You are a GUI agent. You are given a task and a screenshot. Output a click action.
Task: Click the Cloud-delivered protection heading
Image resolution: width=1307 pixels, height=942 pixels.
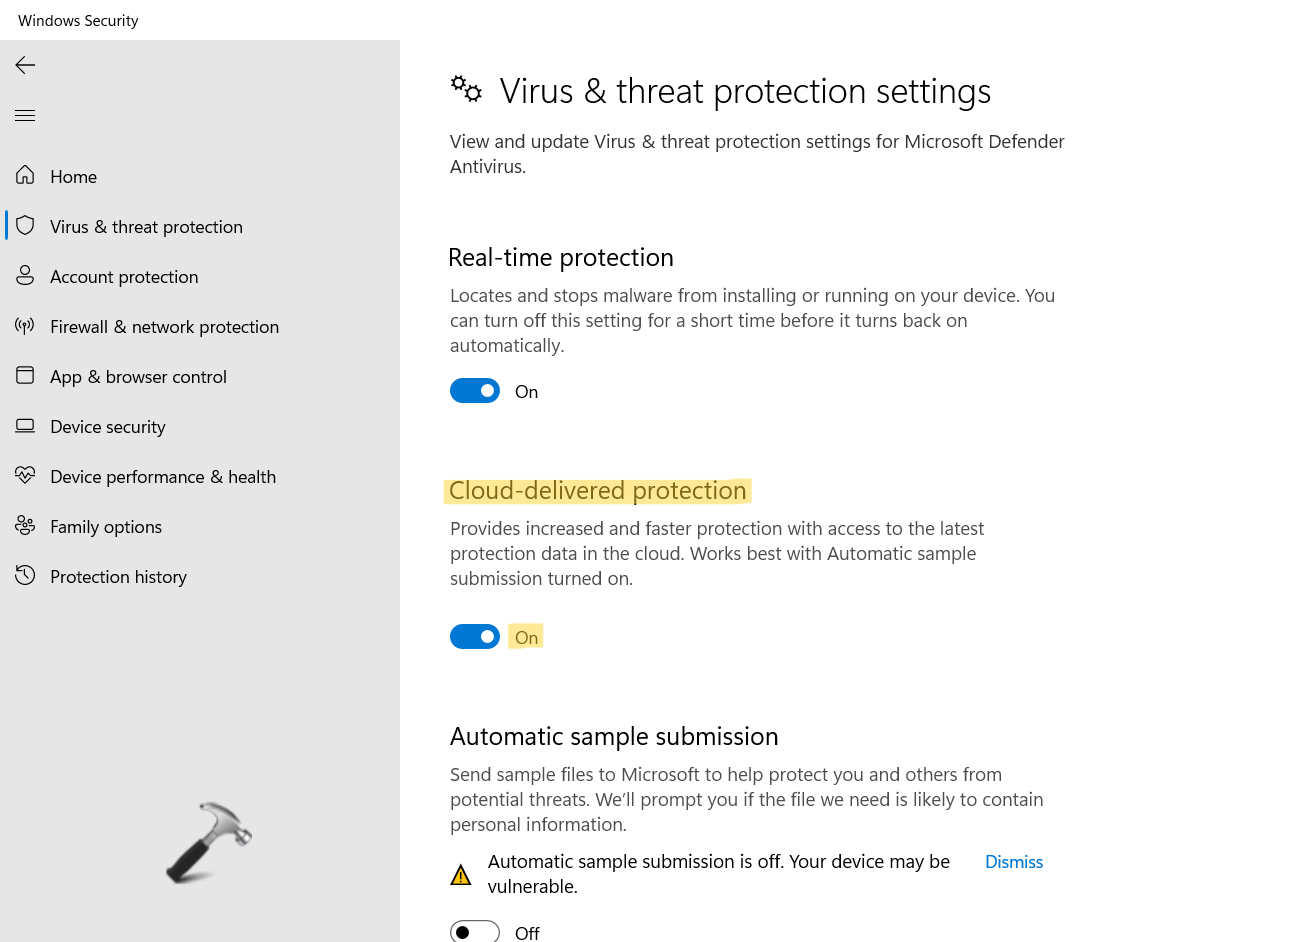pos(597,491)
